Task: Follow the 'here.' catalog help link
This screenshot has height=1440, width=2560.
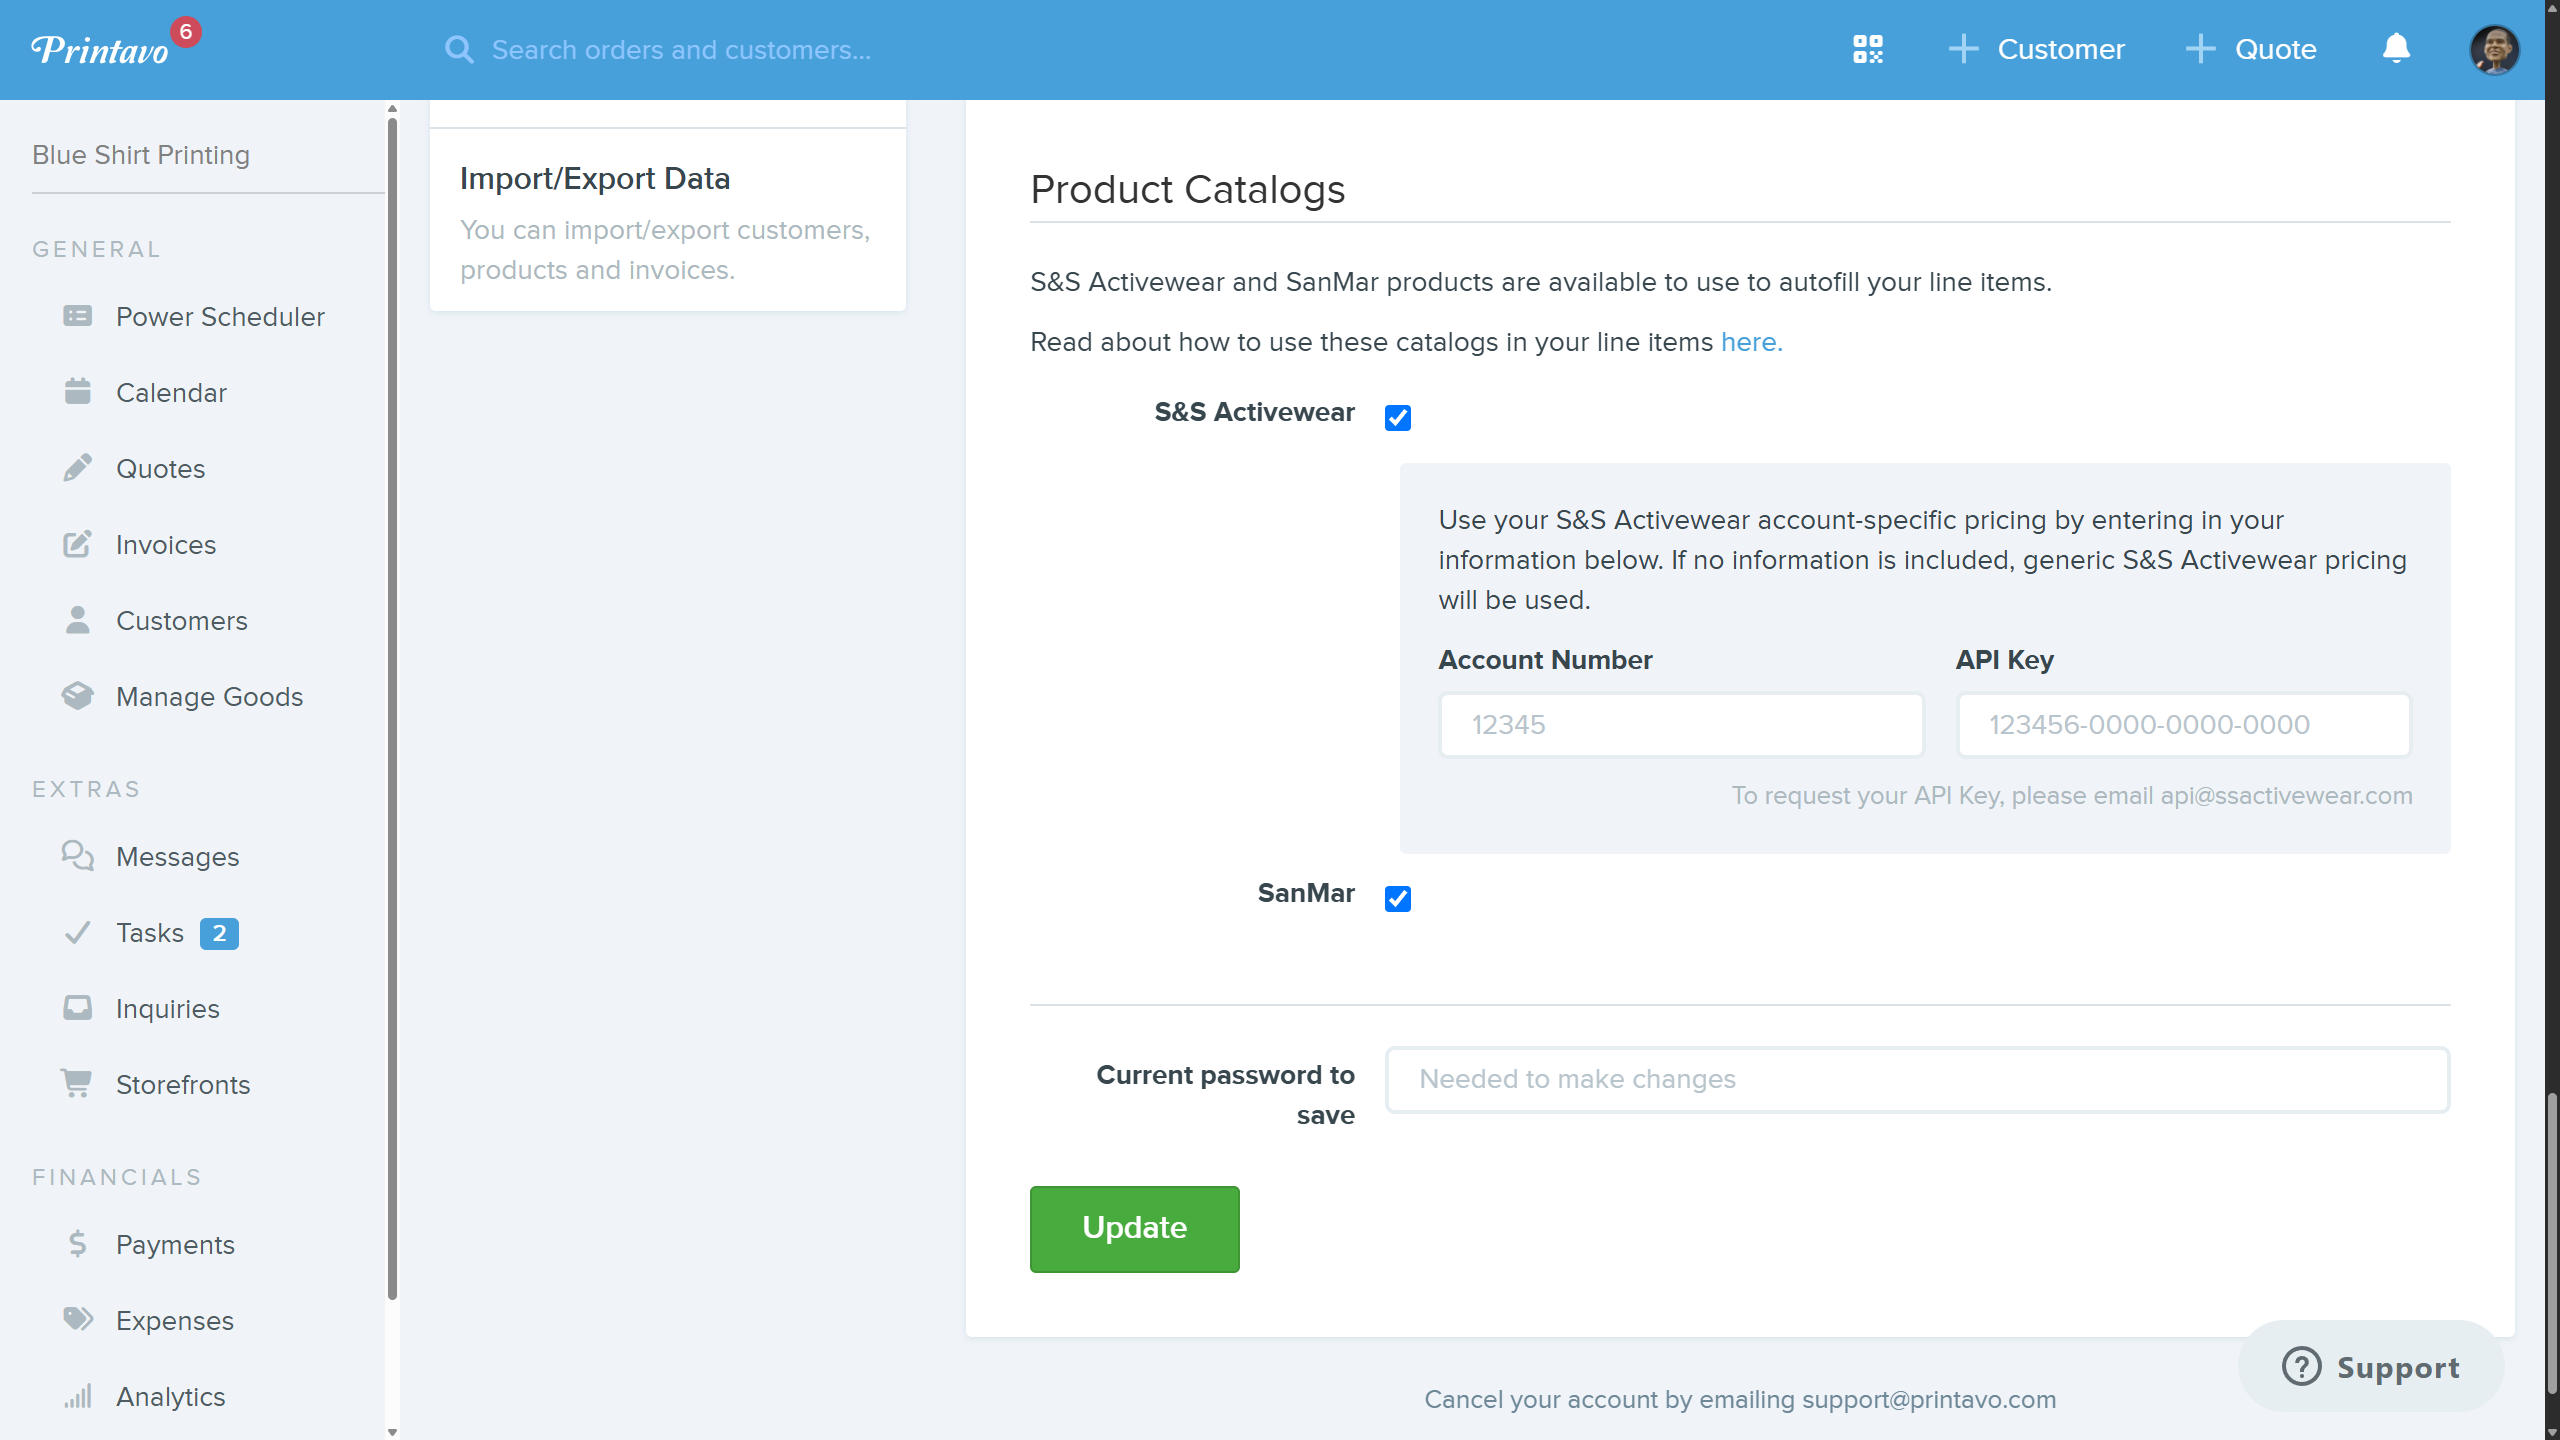Action: point(1751,342)
